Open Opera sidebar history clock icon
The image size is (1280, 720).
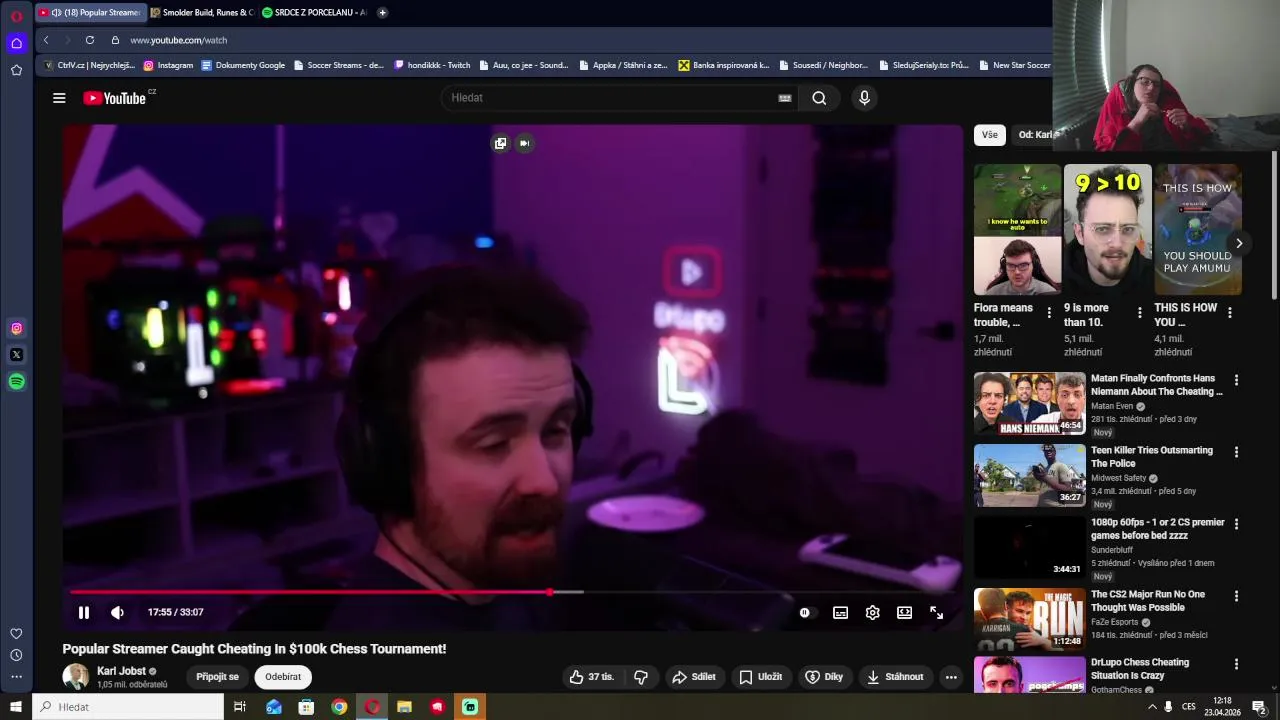point(16,655)
